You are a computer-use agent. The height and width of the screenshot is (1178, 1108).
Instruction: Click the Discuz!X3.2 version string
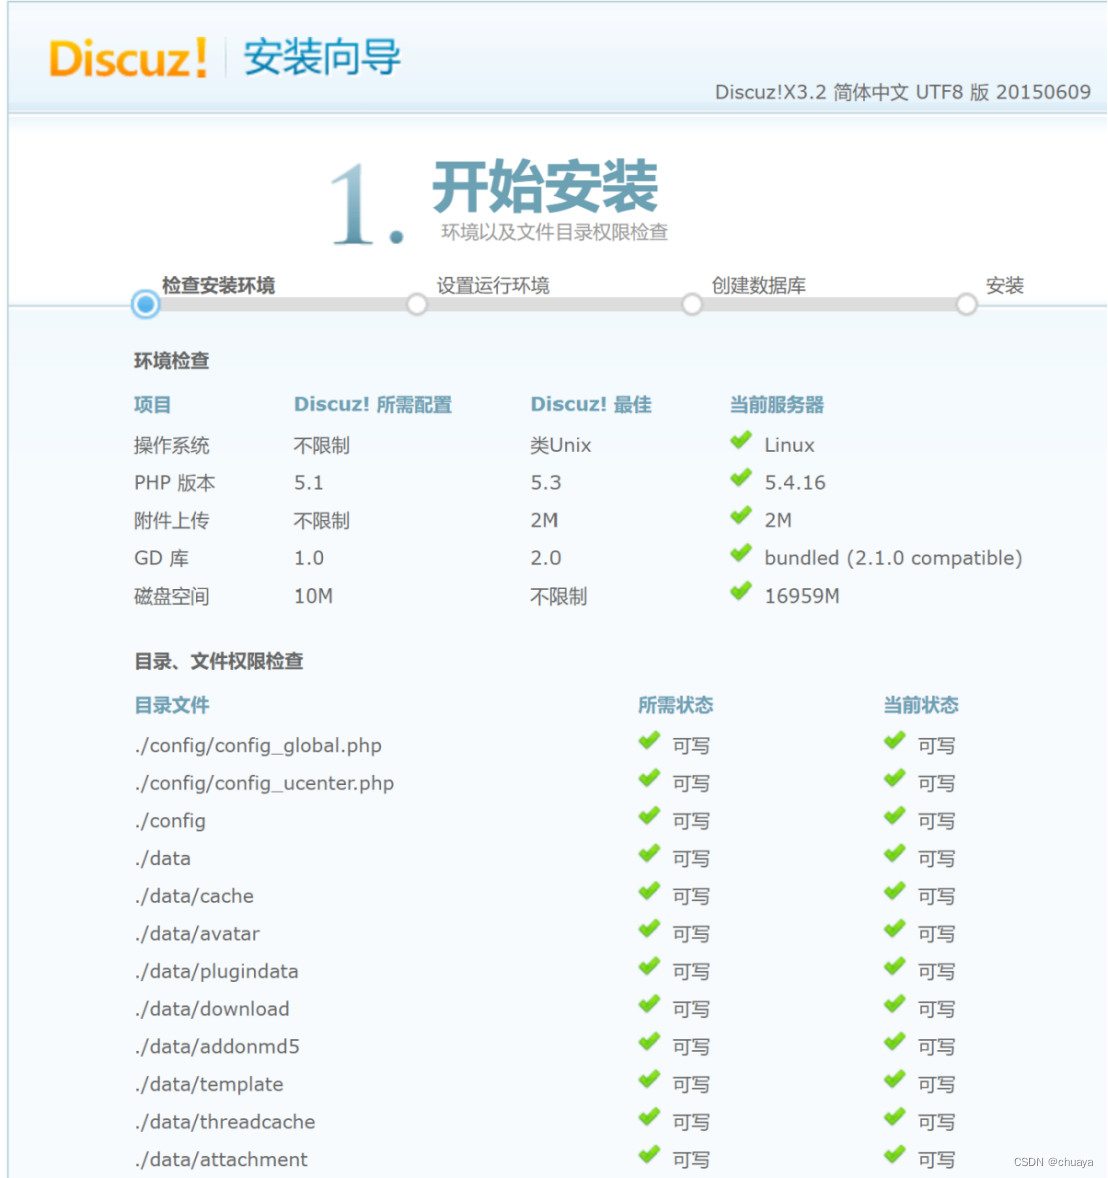point(903,92)
